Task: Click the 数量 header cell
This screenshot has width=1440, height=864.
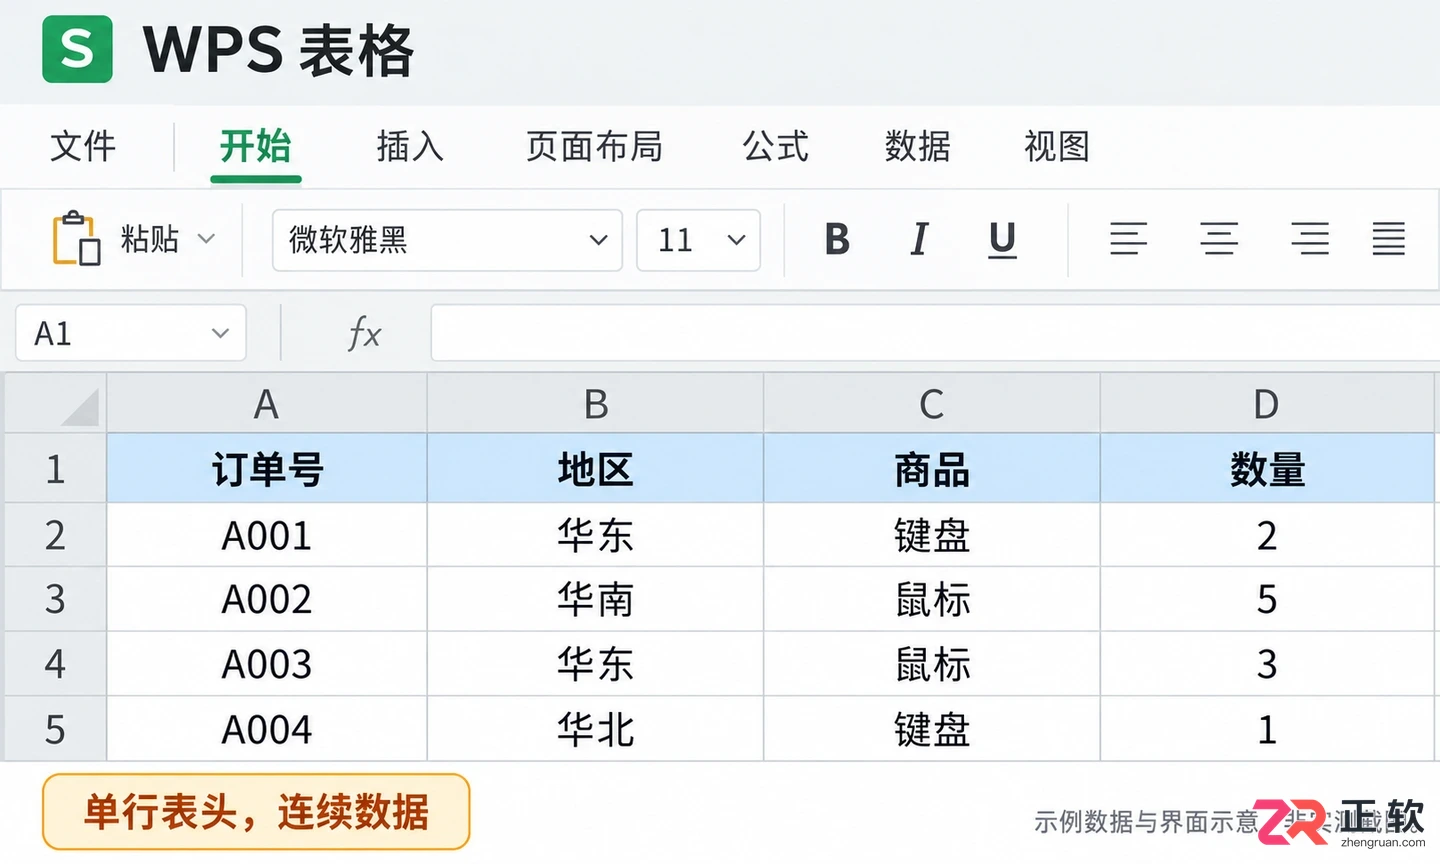Action: 1267,469
